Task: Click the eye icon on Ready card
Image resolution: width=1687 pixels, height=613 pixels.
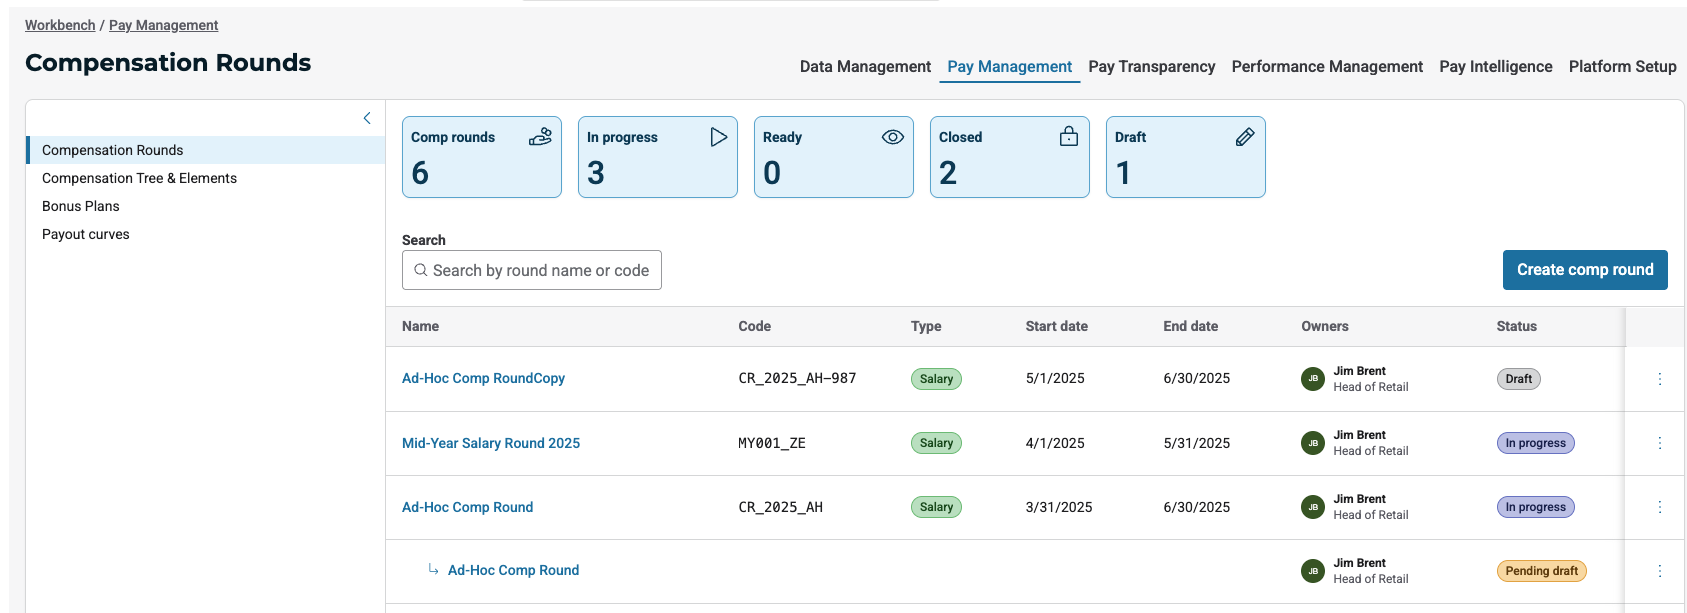Action: click(892, 137)
